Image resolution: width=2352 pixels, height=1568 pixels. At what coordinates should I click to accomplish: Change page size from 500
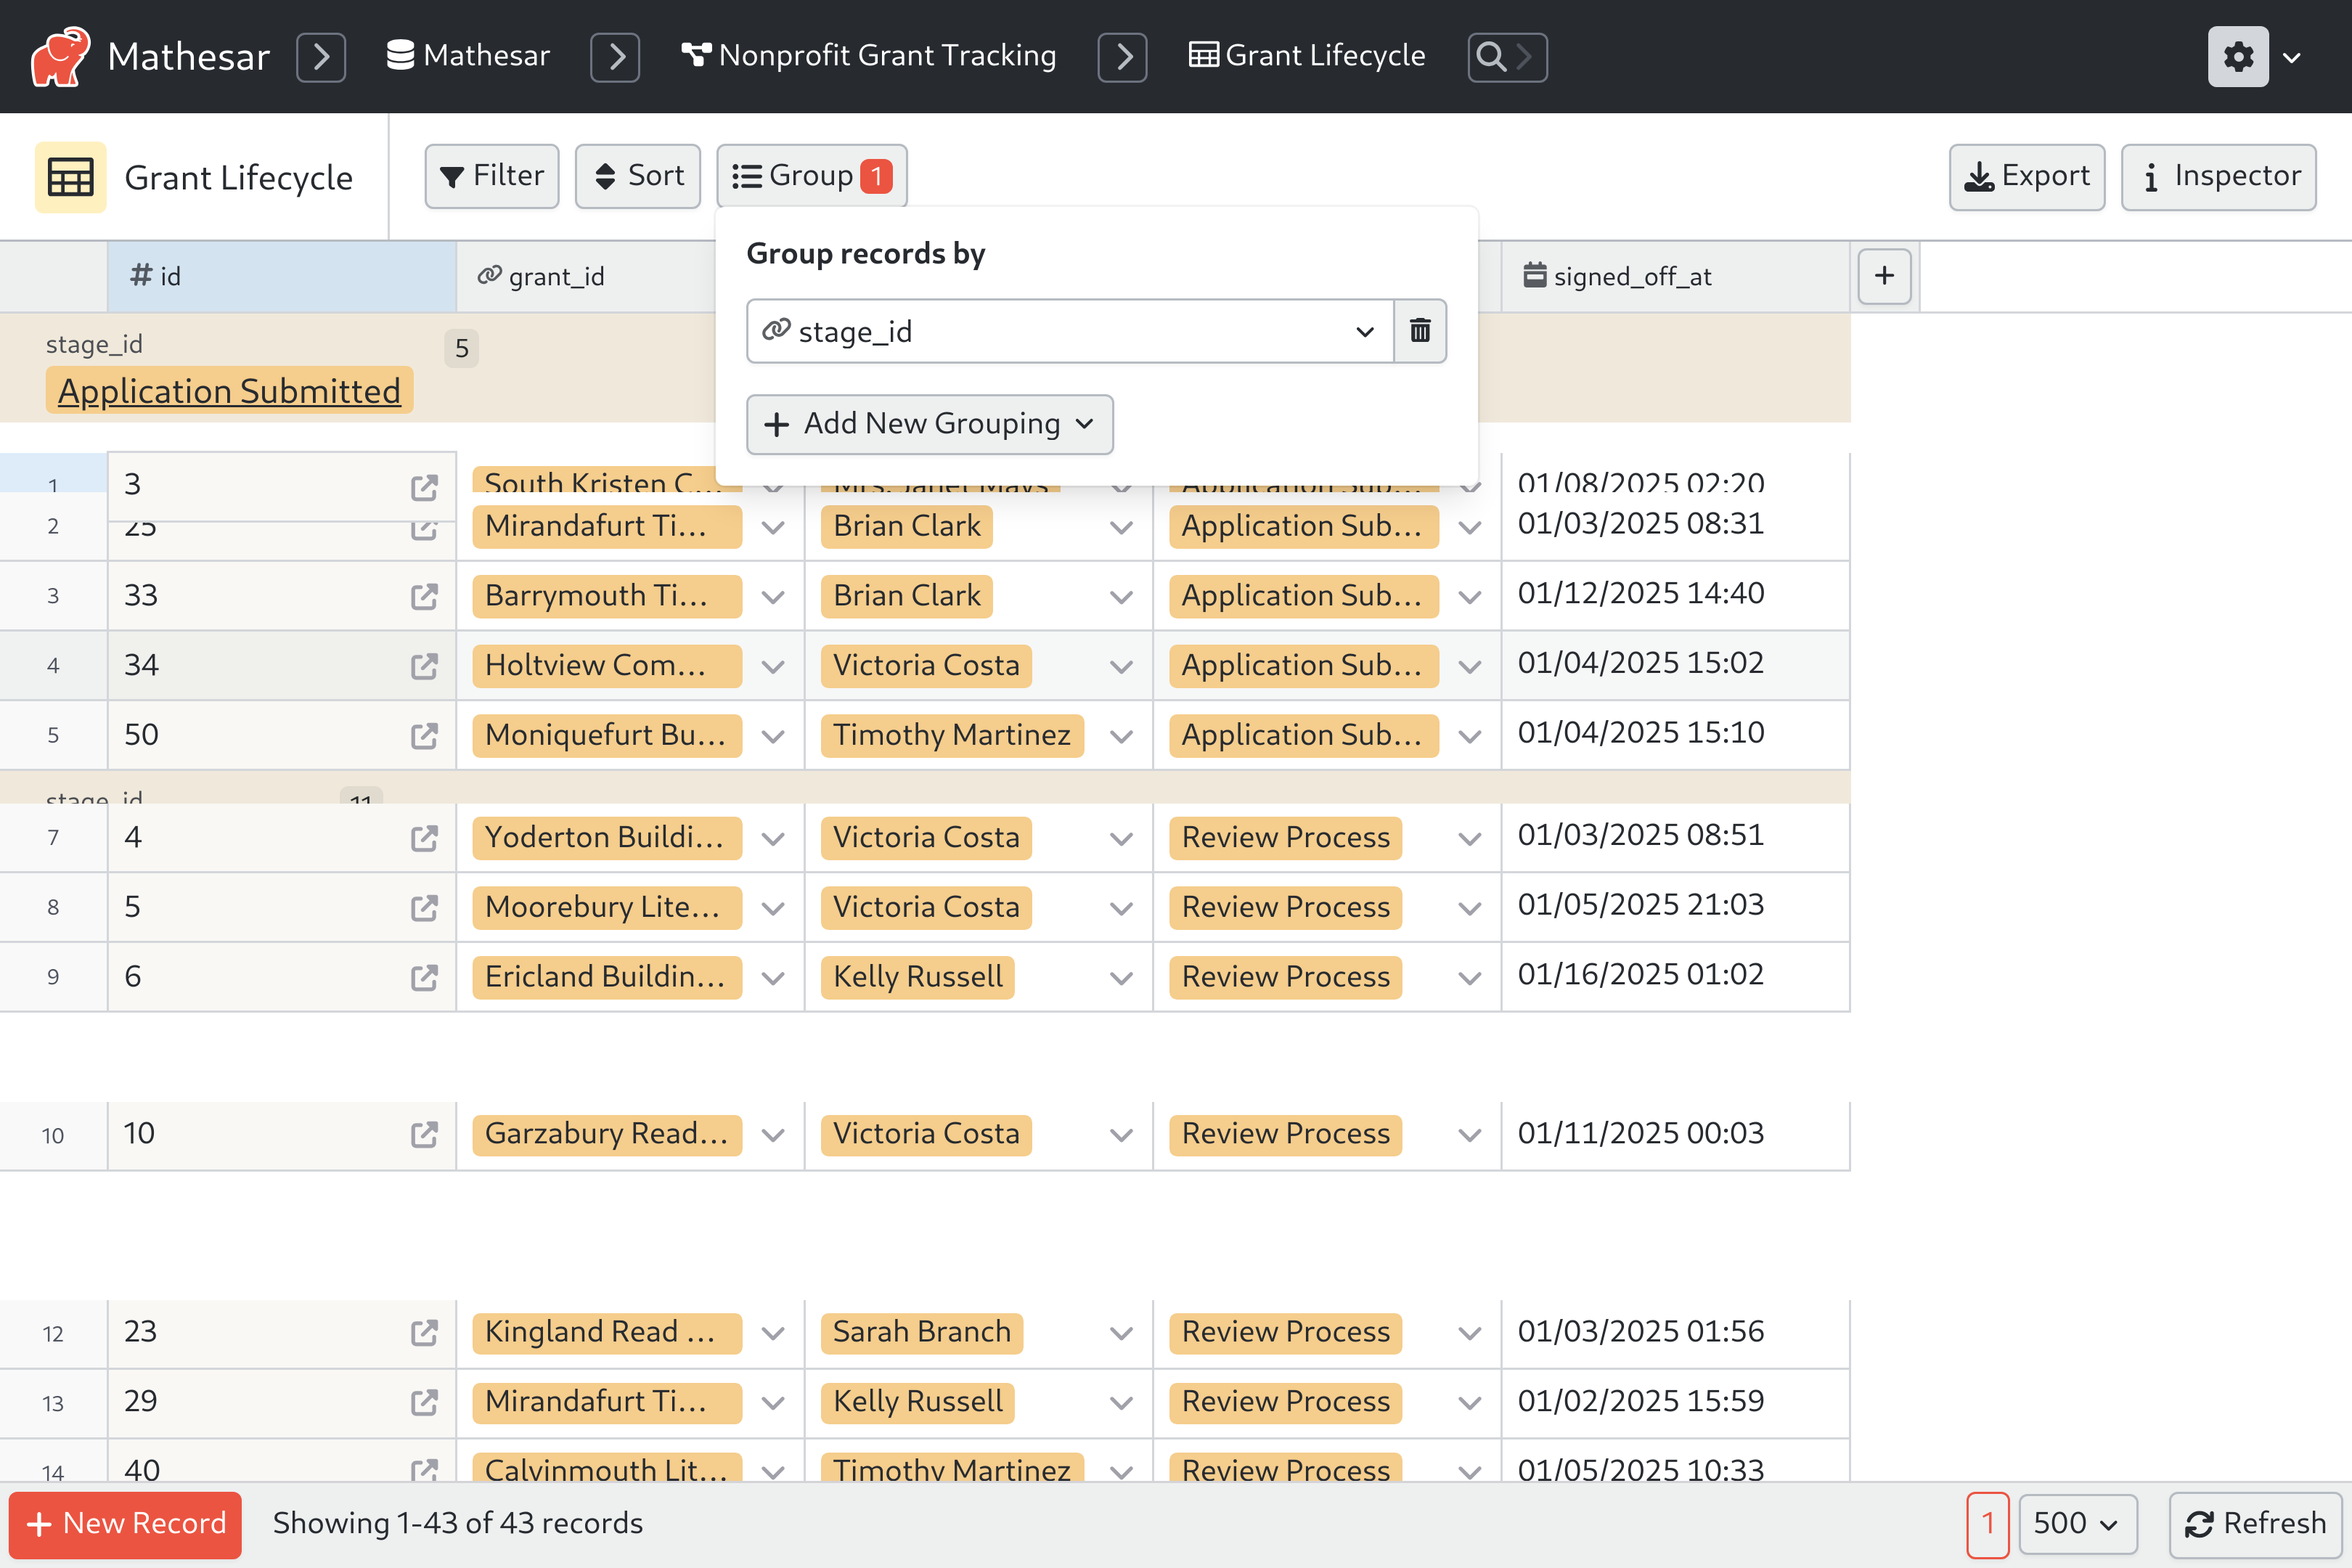(x=2077, y=1524)
